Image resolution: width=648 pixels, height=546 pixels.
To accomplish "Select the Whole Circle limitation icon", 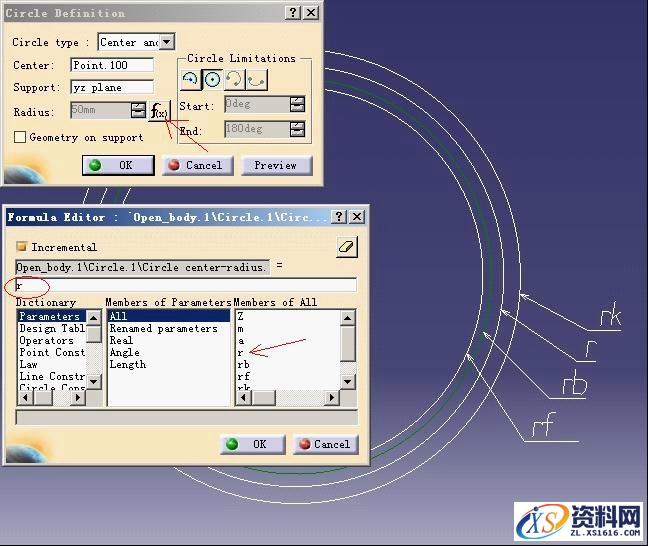I will coord(211,80).
